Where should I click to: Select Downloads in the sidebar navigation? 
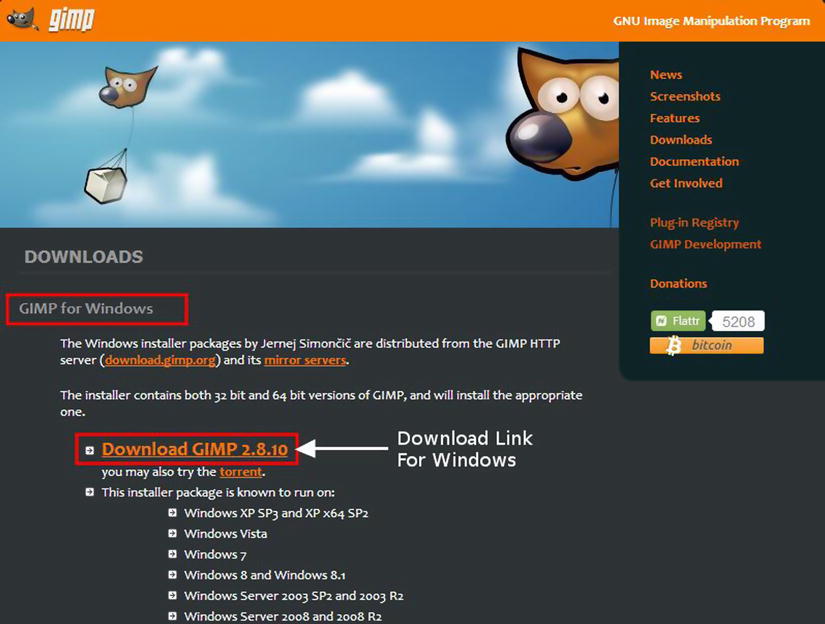point(681,139)
